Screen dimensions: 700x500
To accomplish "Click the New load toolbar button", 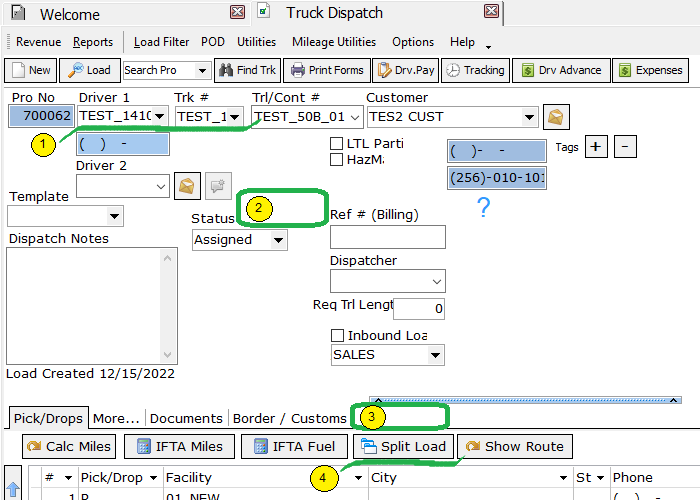I will pos(29,70).
